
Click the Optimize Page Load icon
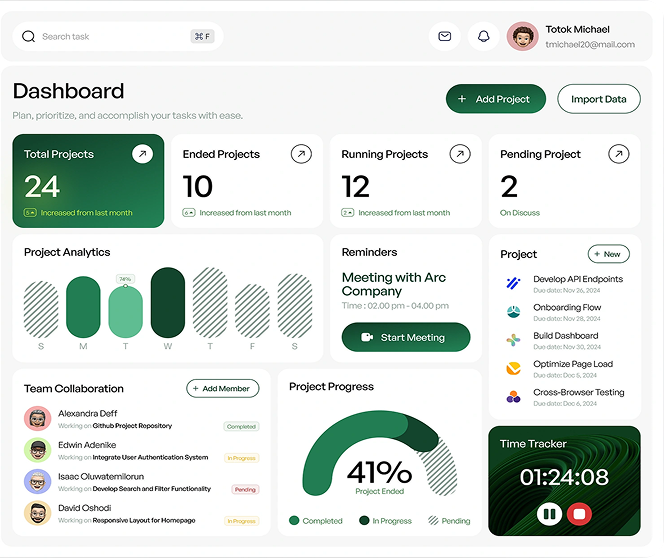[x=513, y=368]
